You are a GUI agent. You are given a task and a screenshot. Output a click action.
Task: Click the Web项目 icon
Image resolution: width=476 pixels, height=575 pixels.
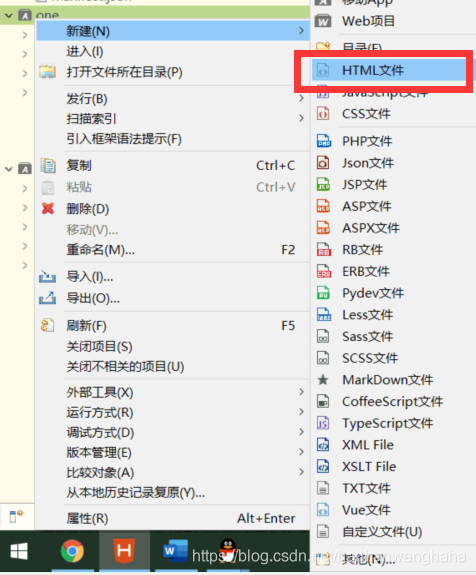pyautogui.click(x=323, y=21)
